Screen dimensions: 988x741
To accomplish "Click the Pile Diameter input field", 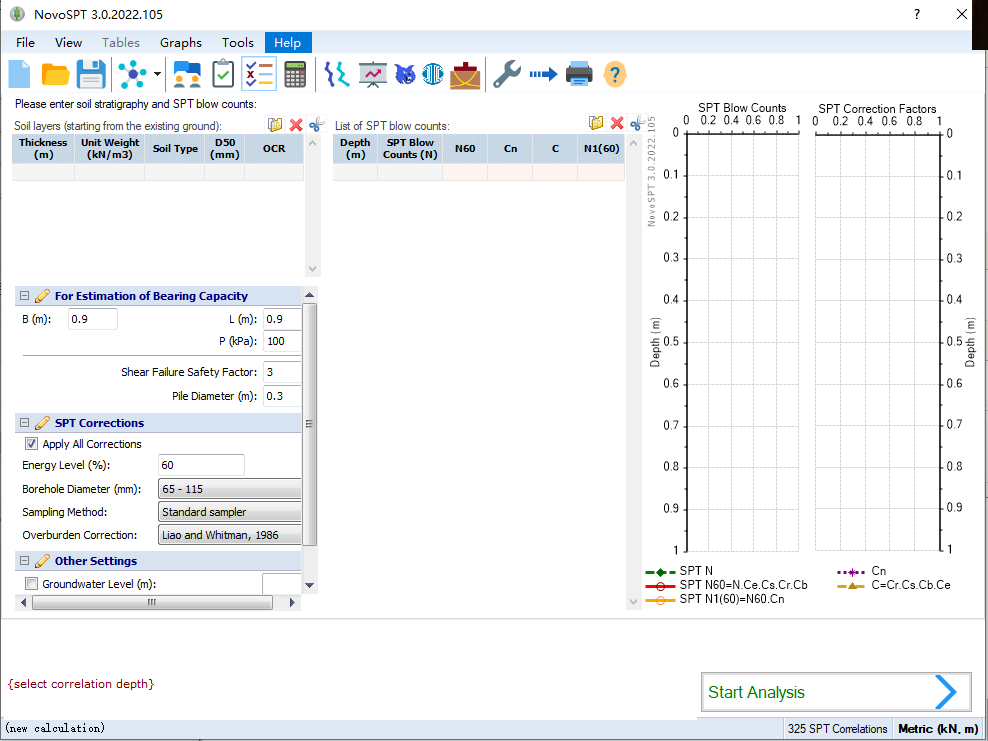I will (x=282, y=396).
